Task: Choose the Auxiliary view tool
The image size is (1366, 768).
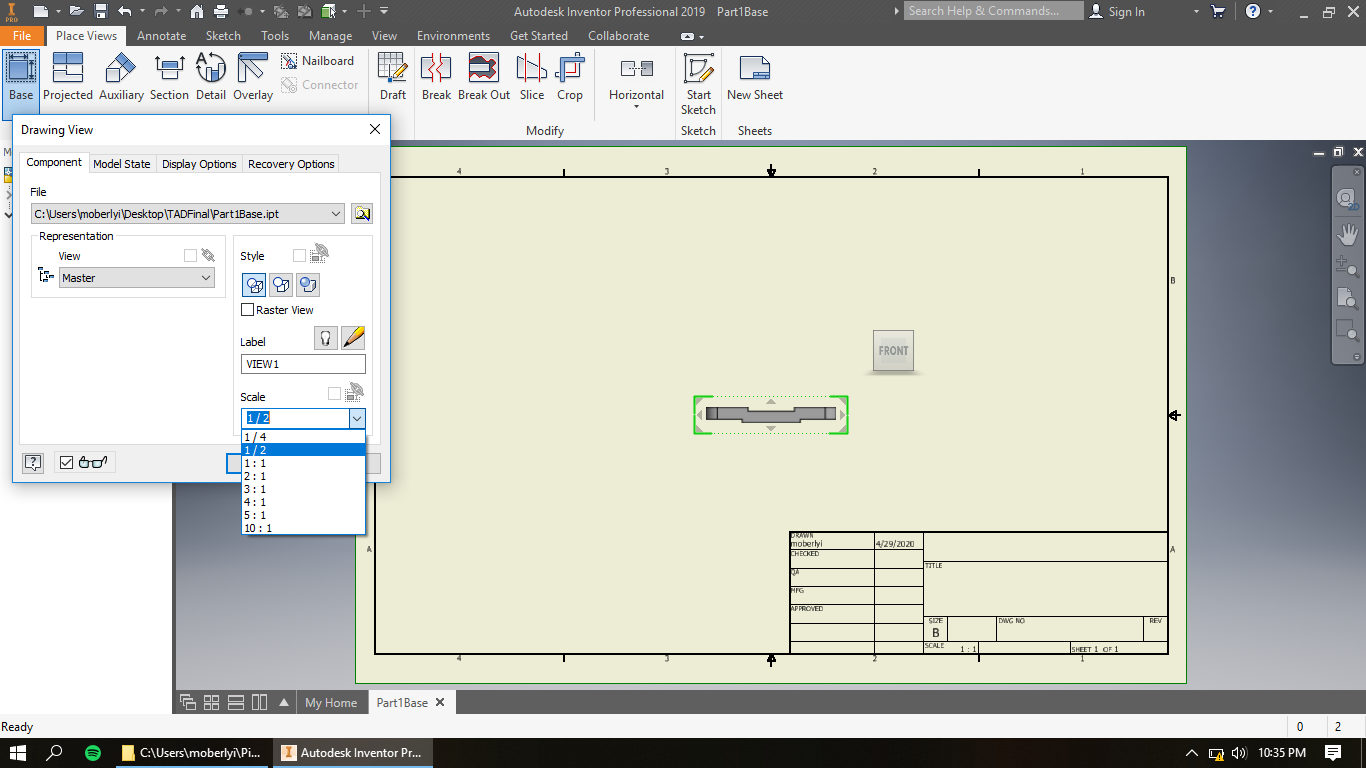Action: pyautogui.click(x=121, y=77)
